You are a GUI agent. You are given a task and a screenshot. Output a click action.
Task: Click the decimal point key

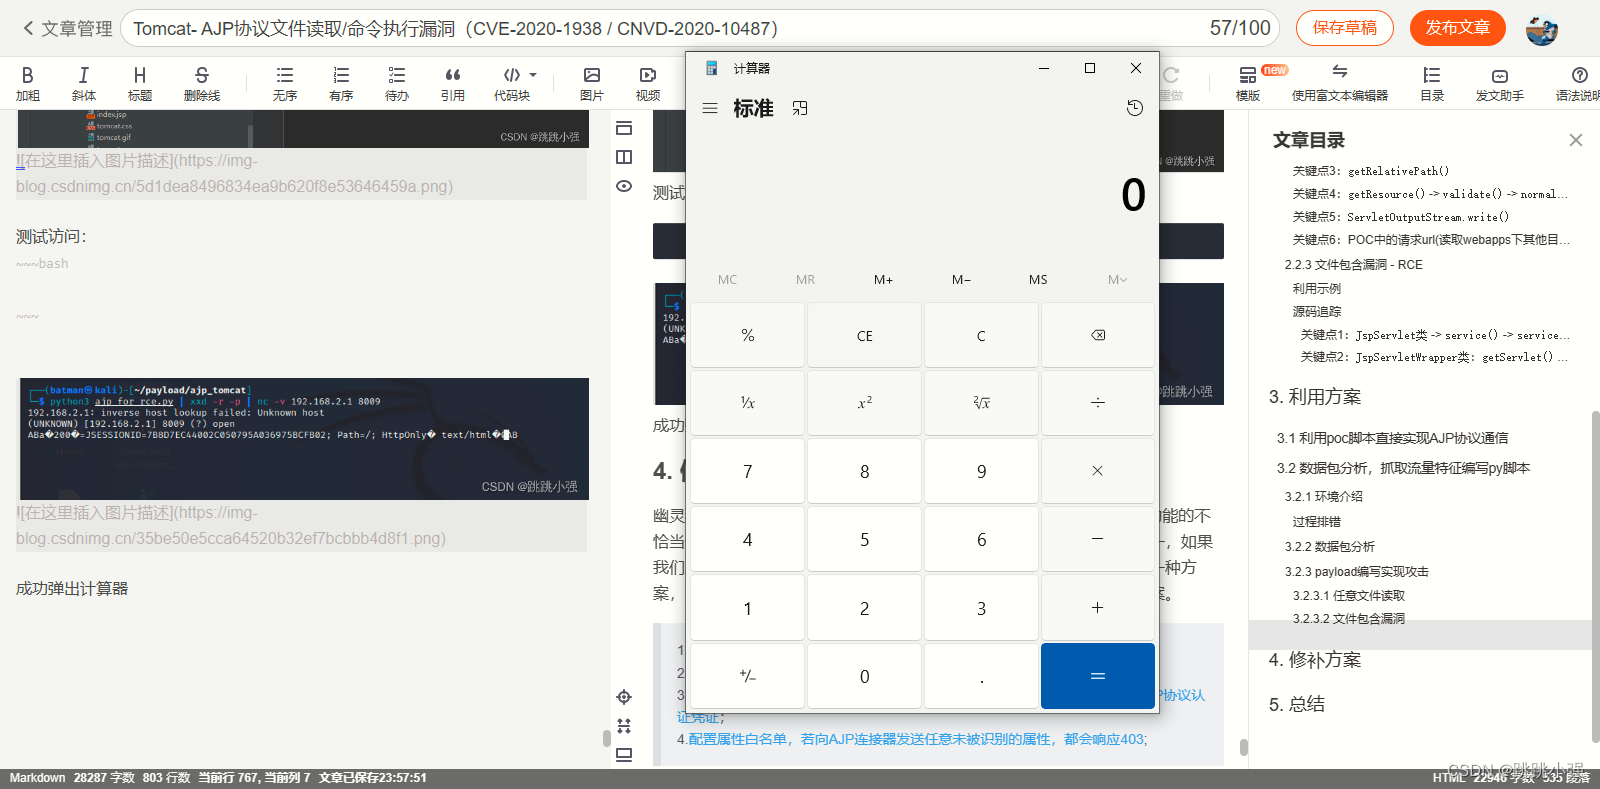click(981, 676)
